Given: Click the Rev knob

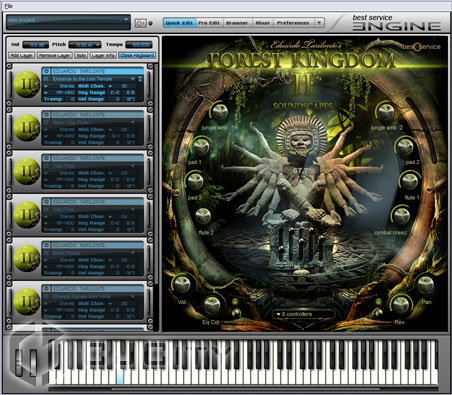Looking at the screenshot, I should 401,304.
